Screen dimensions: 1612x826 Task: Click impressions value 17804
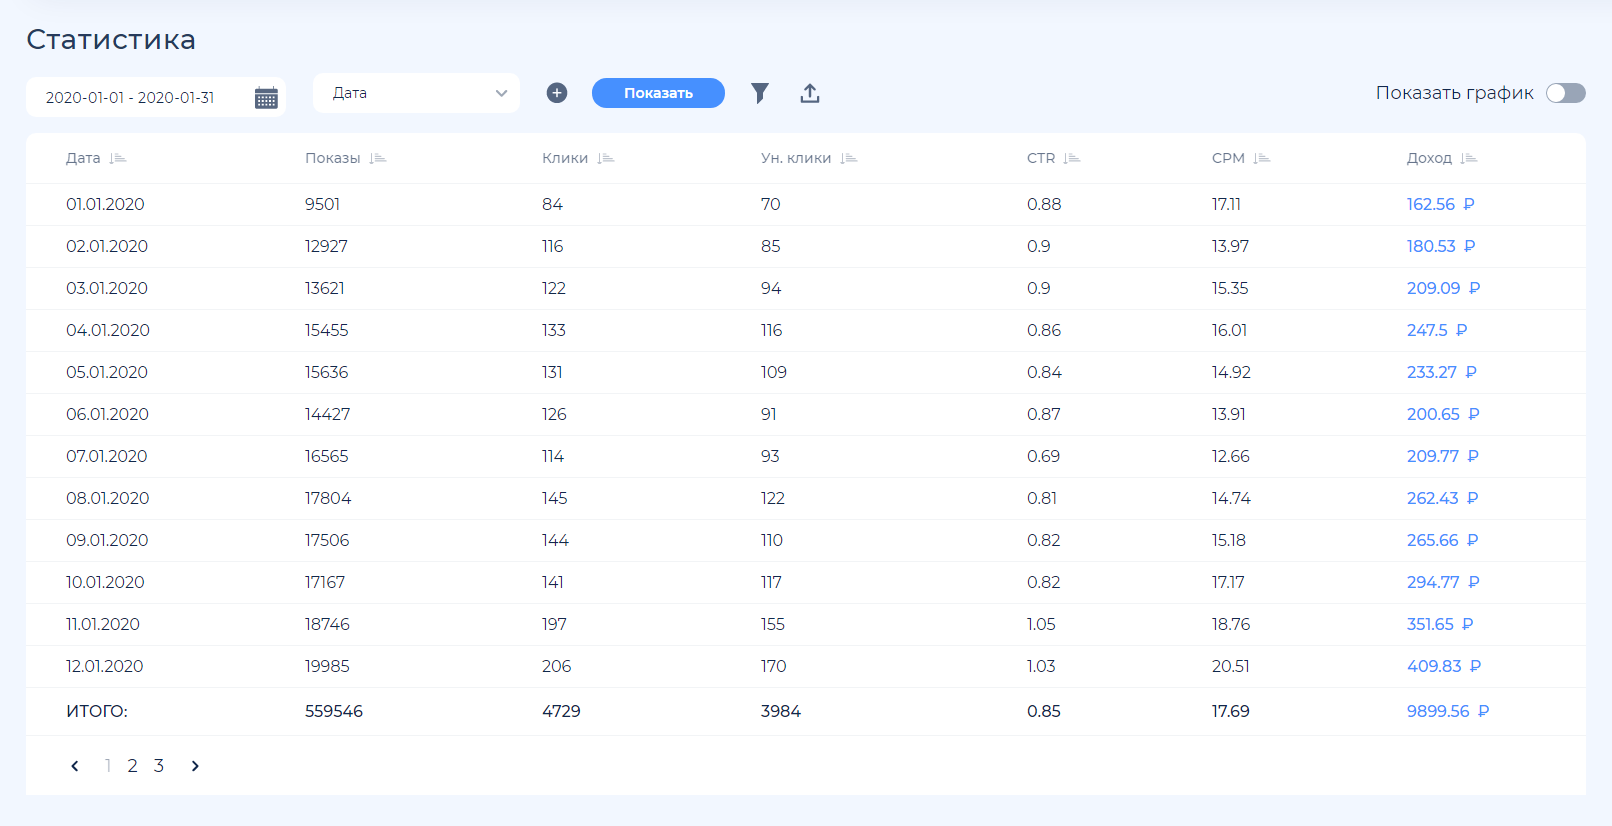[x=328, y=498]
